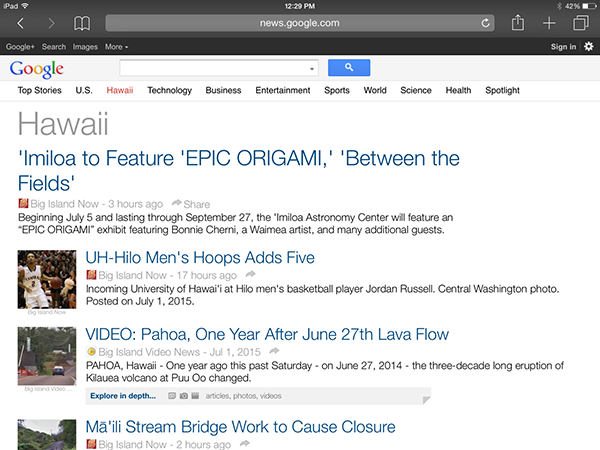Viewport: 600px width, 450px height.
Task: Select the U.S. news tab
Action: pos(84,90)
